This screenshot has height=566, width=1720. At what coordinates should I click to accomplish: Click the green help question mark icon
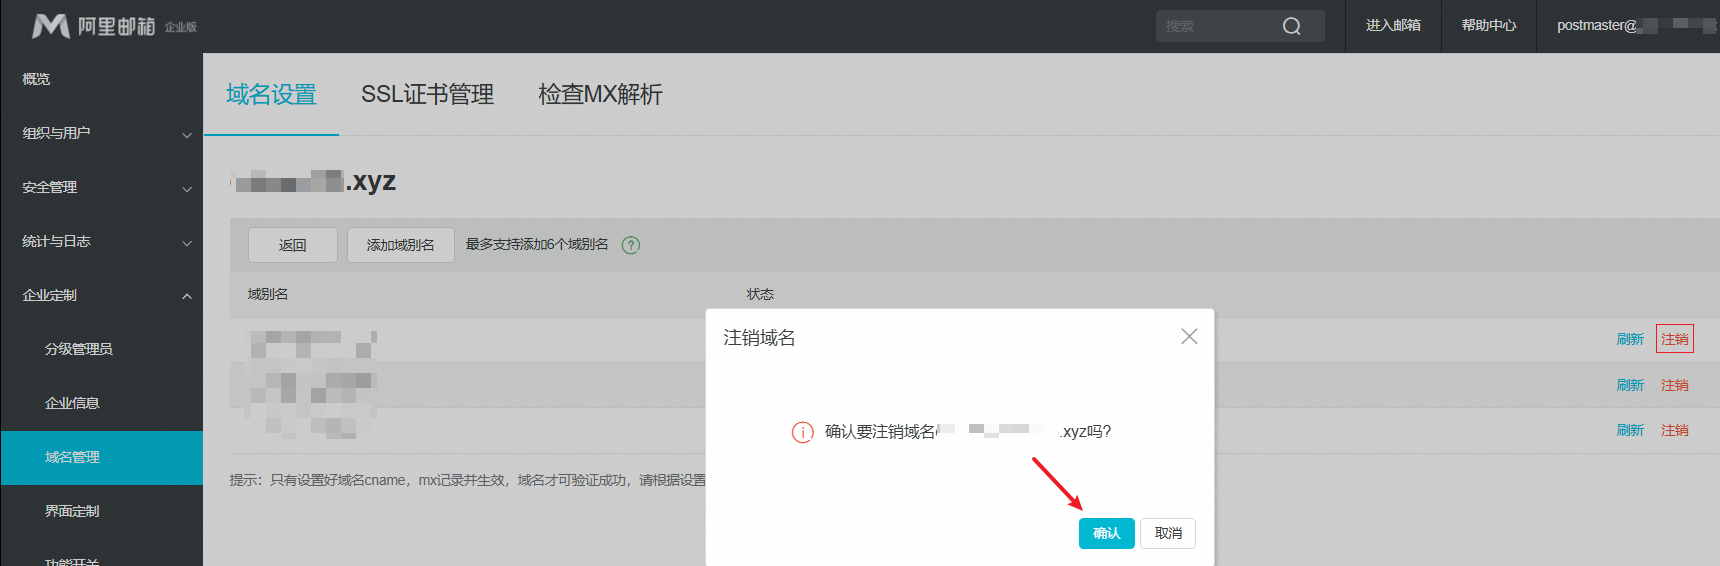point(631,245)
